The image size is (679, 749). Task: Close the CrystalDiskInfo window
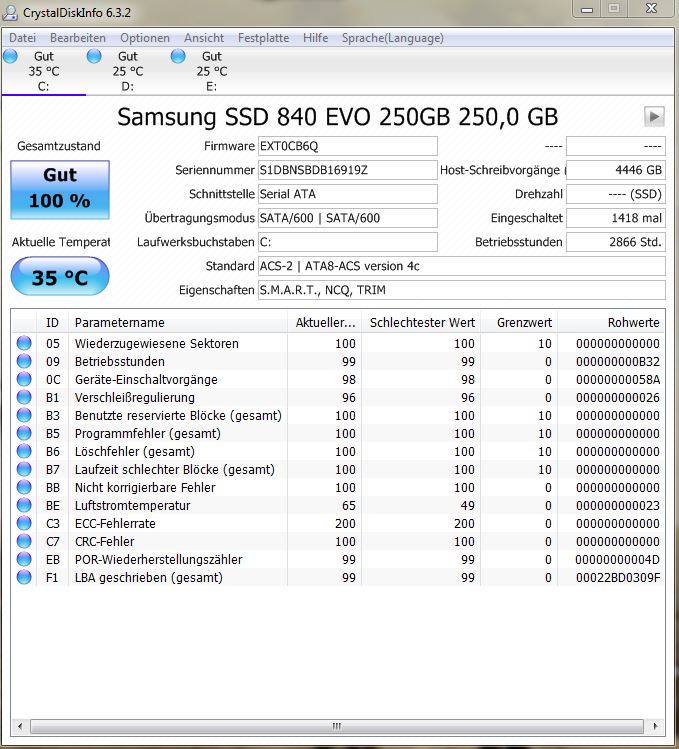pyautogui.click(x=652, y=9)
